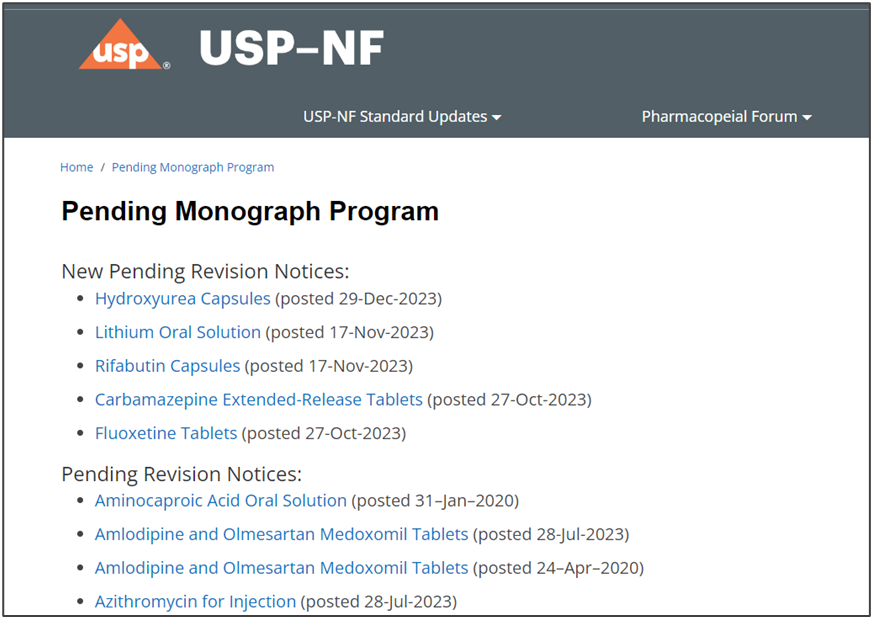Click the Pending Monograph Program page heading

(250, 212)
